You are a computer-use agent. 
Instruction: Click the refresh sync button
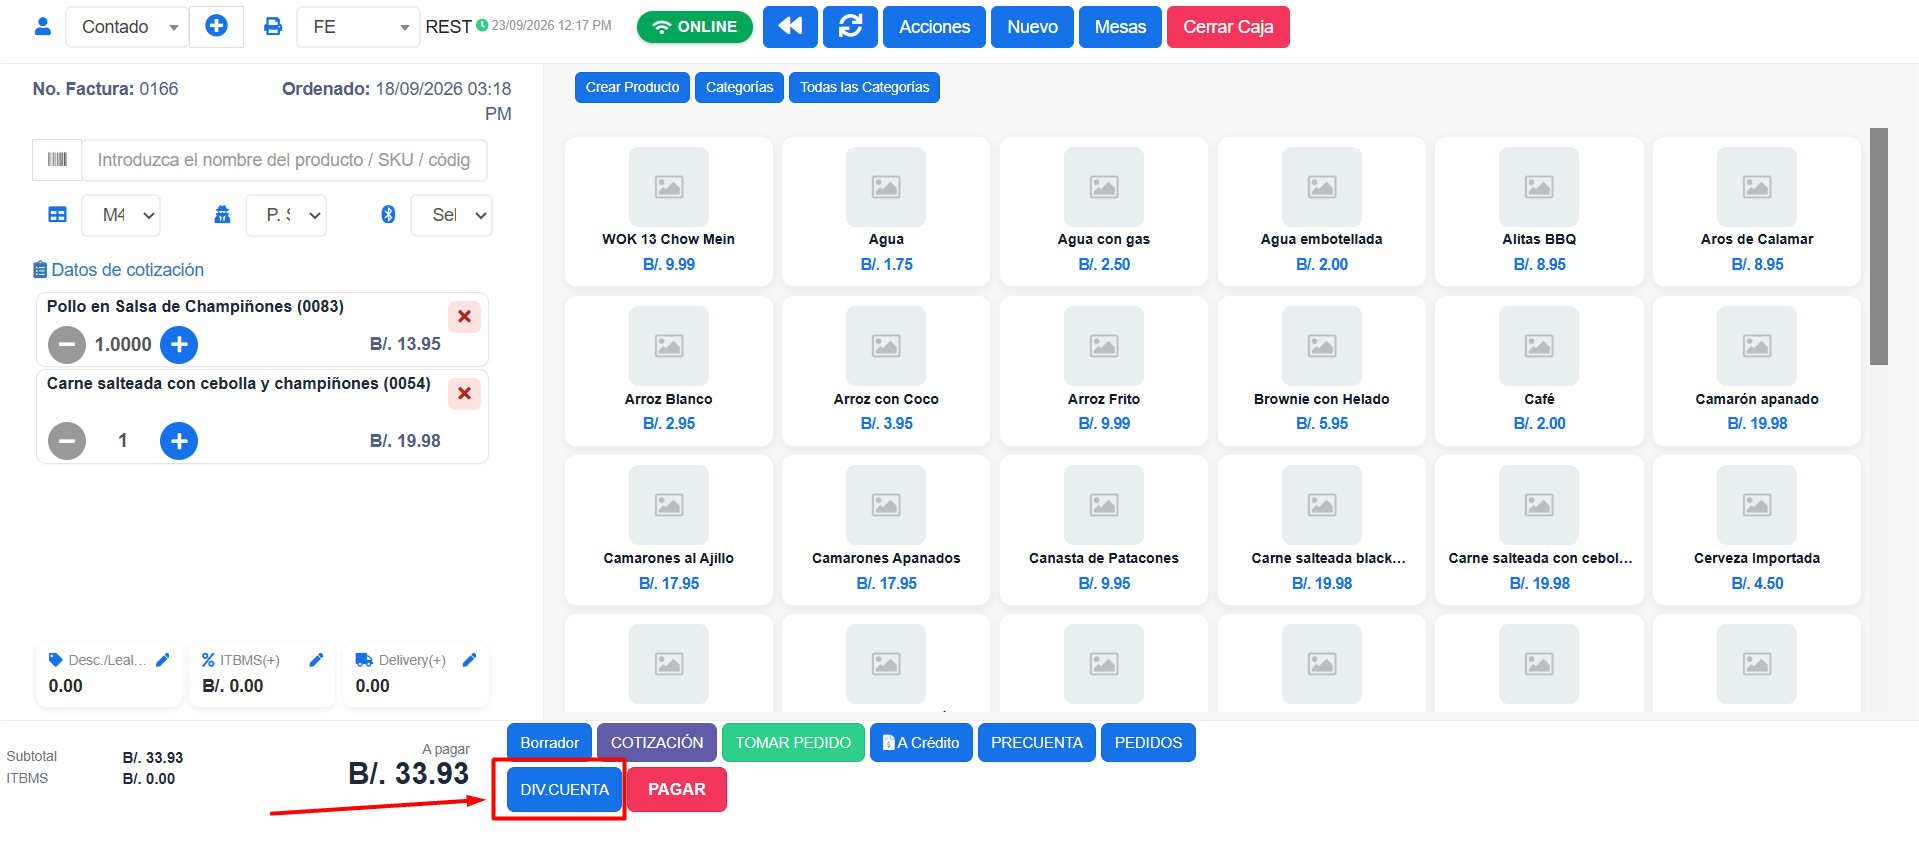coord(850,27)
